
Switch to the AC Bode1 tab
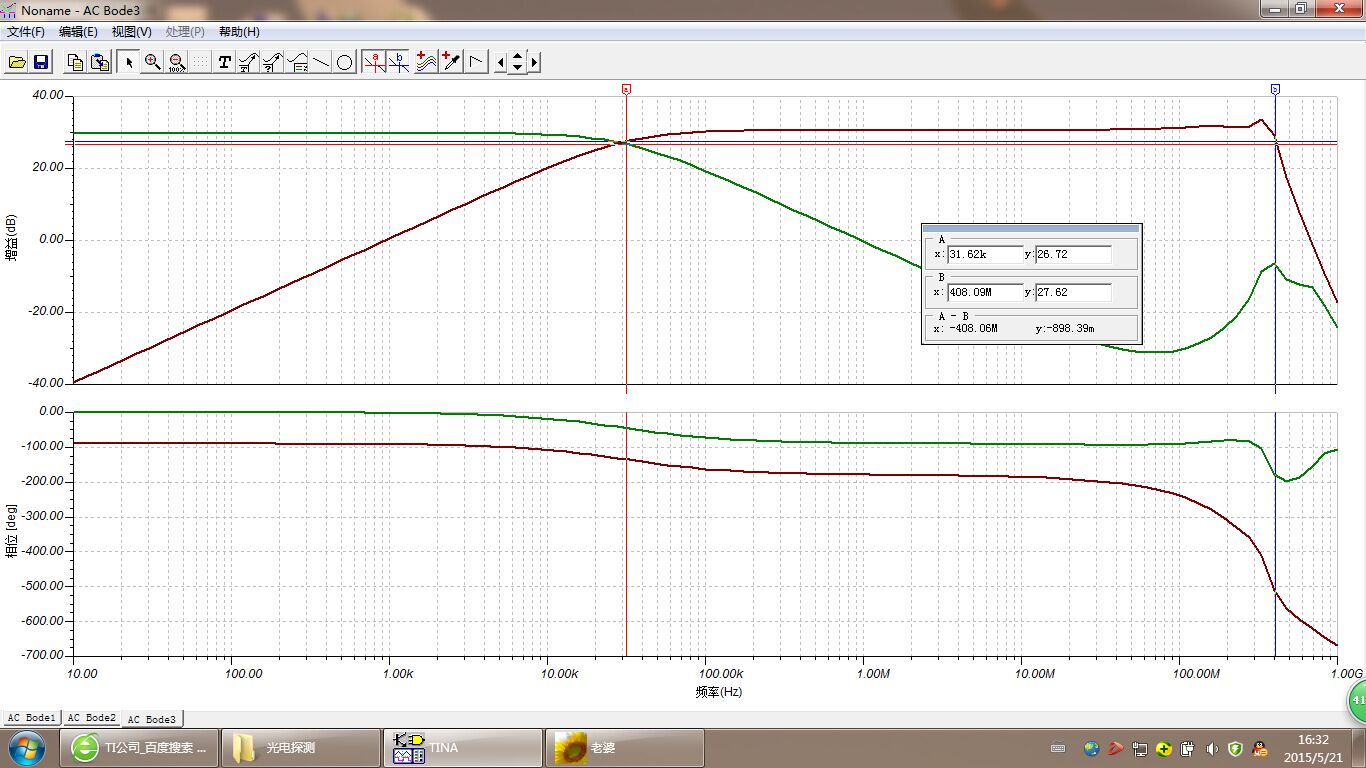(32, 718)
